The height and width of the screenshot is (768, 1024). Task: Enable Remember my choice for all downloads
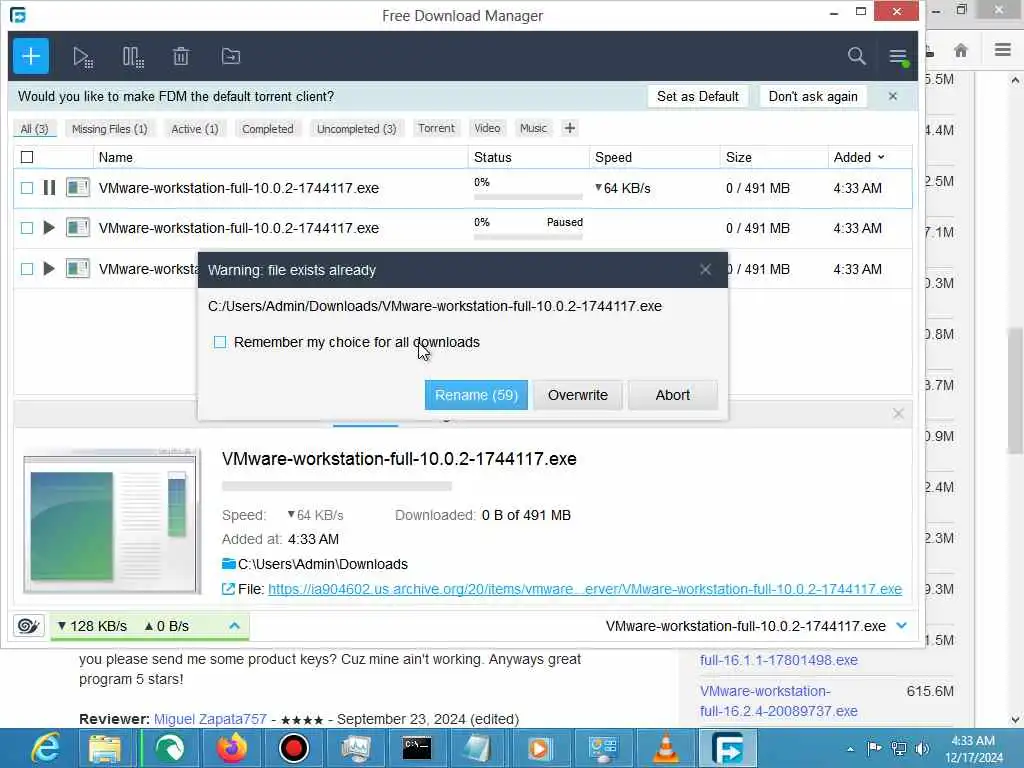point(220,342)
